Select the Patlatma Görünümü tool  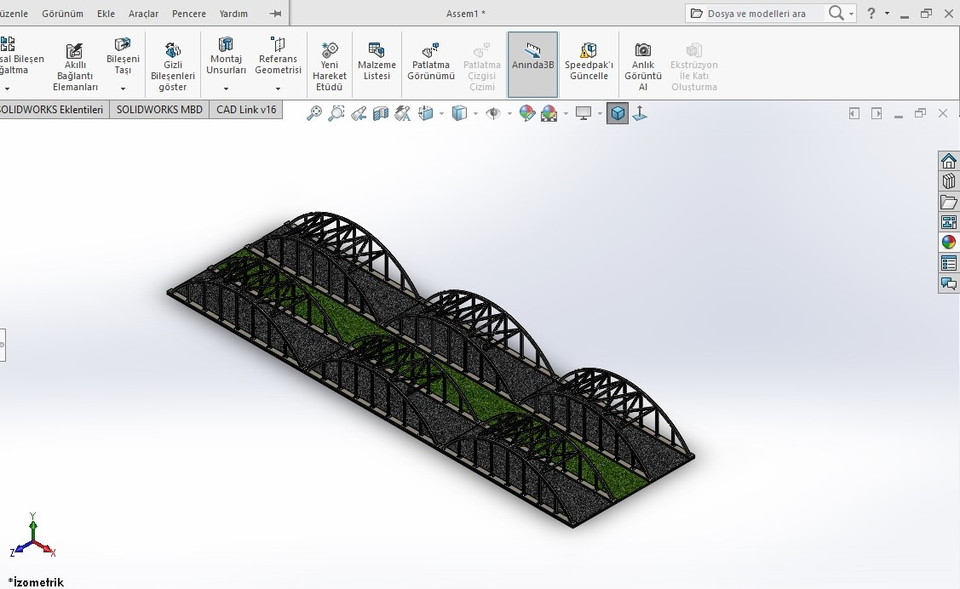tap(430, 62)
